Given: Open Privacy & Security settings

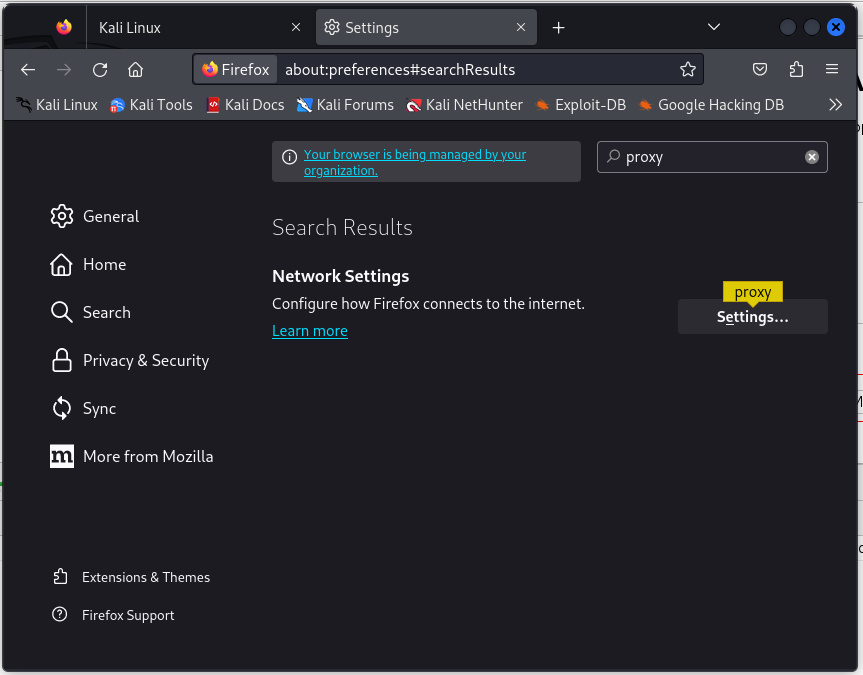Looking at the screenshot, I should (130, 361).
